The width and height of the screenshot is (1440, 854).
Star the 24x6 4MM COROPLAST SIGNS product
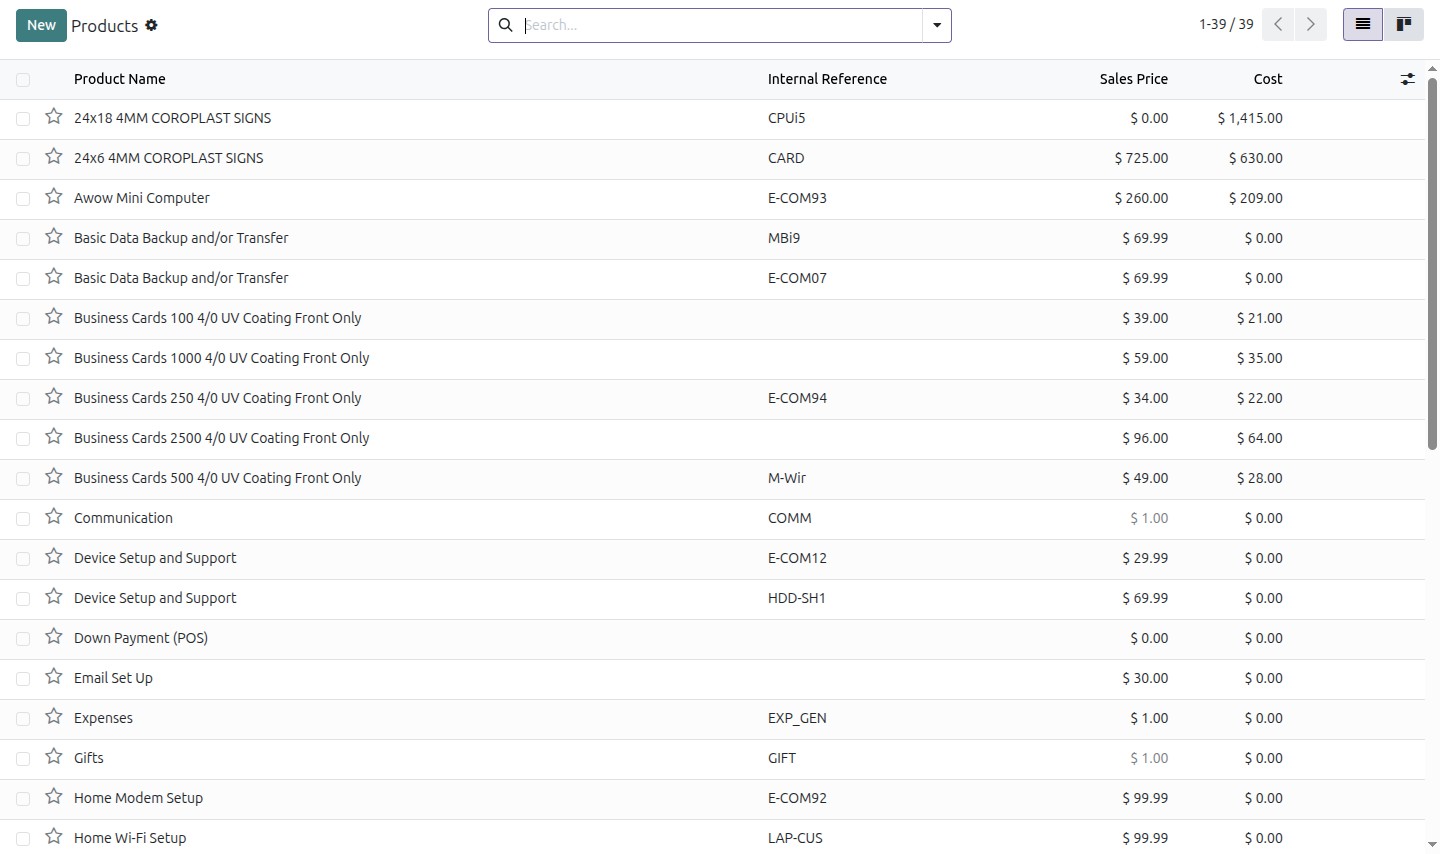(x=54, y=157)
